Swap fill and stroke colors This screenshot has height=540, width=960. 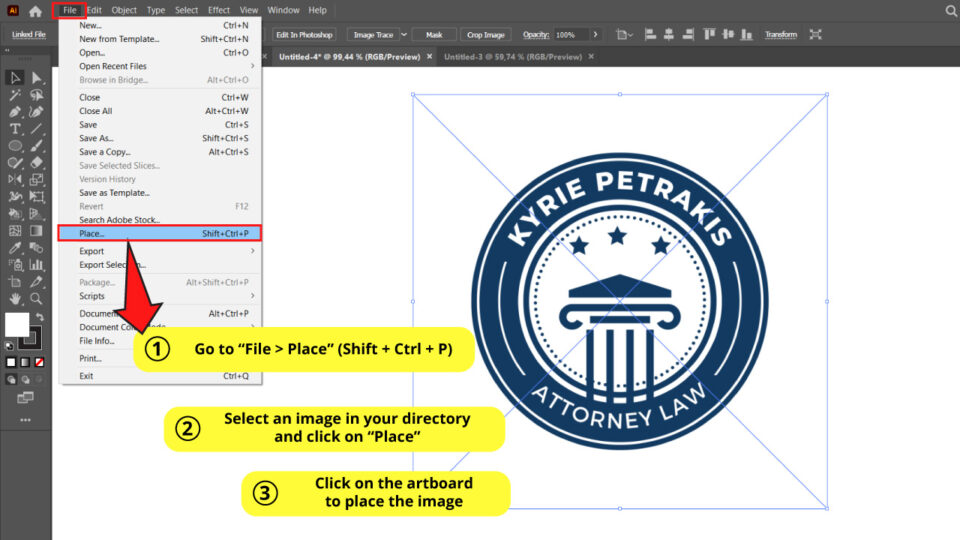[40, 317]
